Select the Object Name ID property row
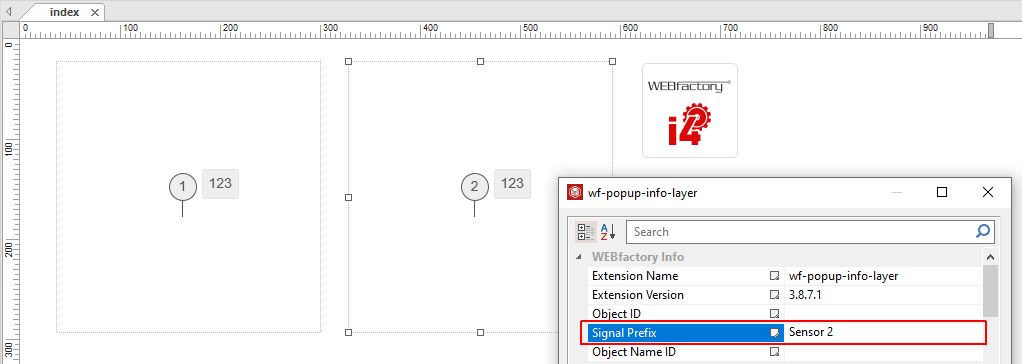The image size is (1022, 364). (786, 352)
